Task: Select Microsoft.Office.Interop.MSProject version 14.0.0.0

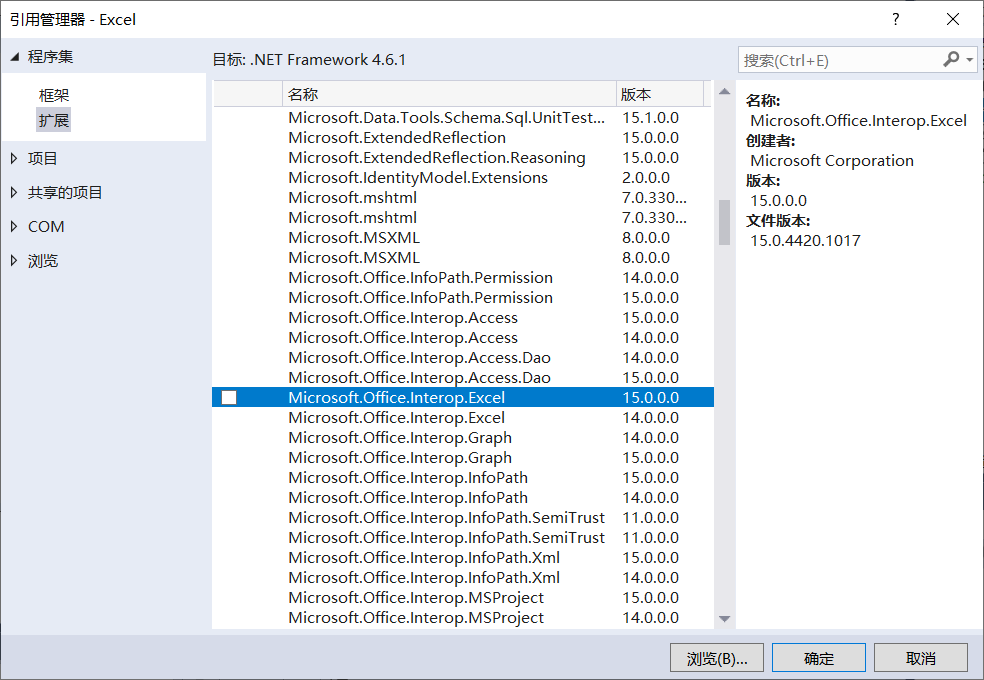Action: pyautogui.click(x=463, y=618)
